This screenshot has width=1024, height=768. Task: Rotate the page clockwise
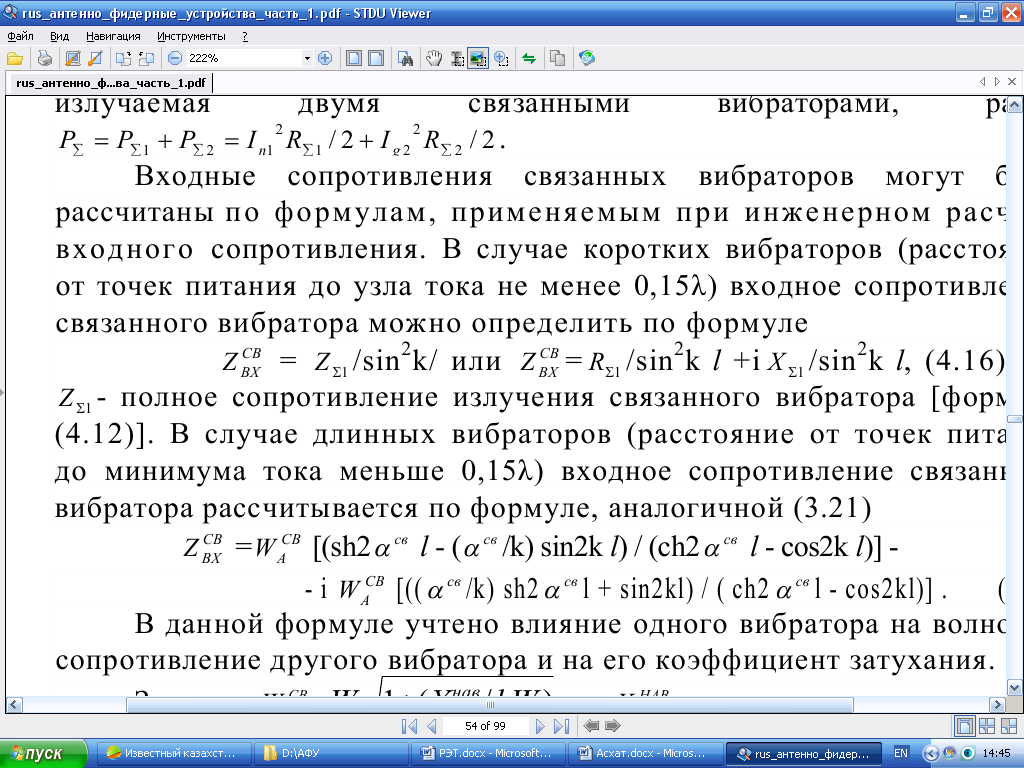pos(123,59)
